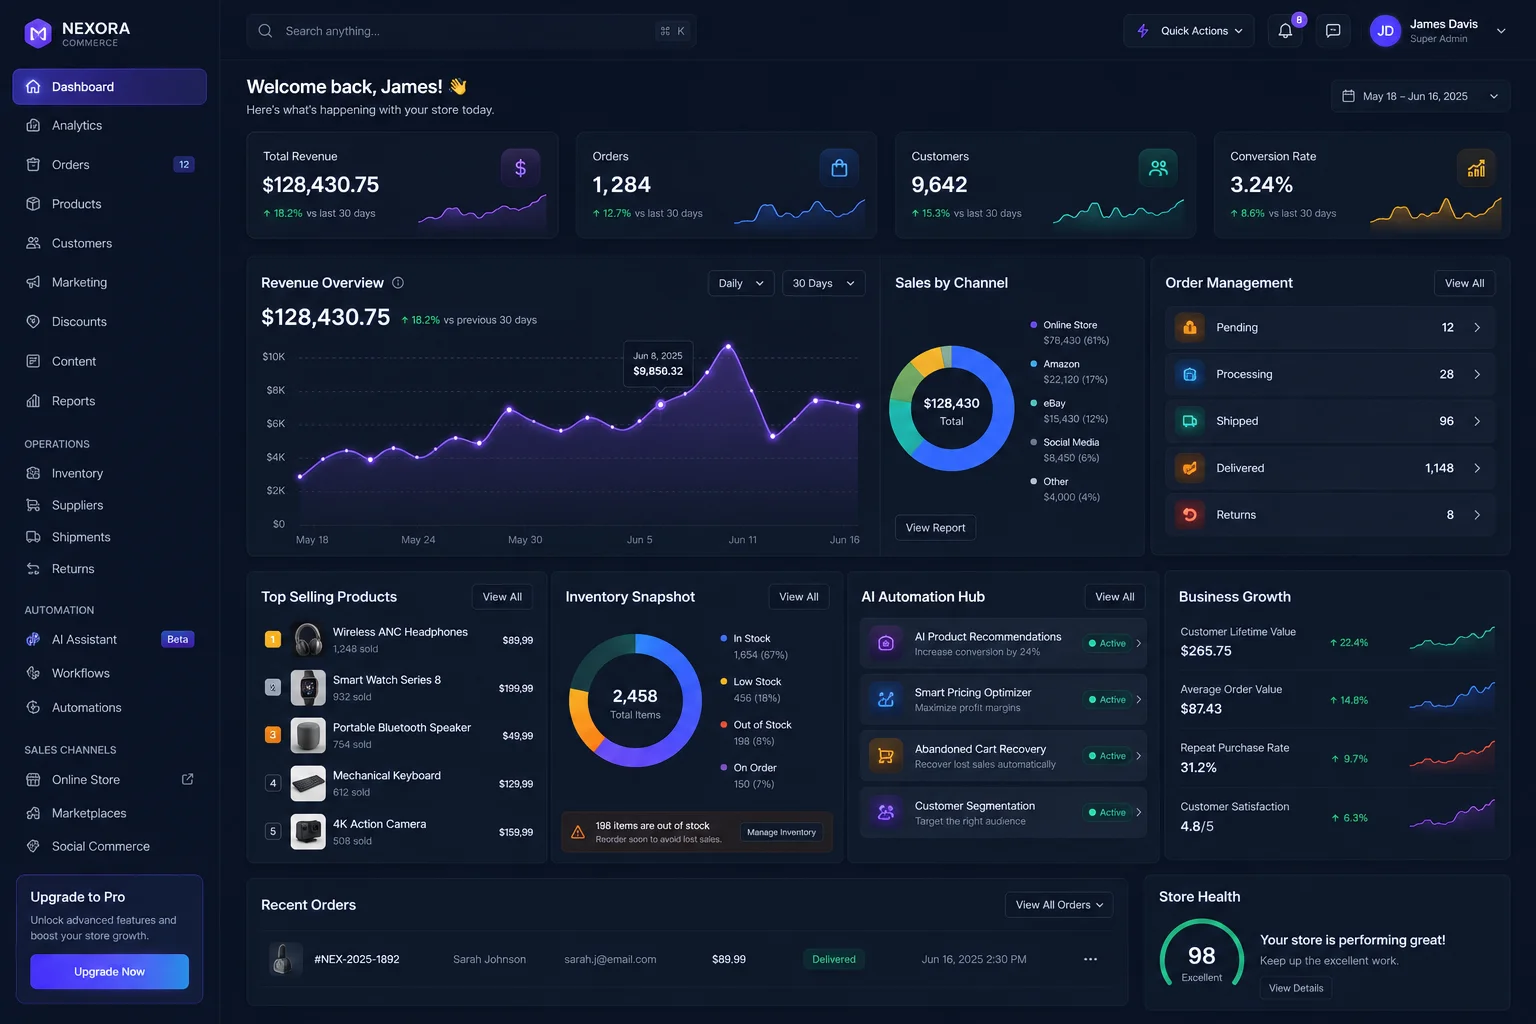This screenshot has height=1024, width=1536.
Task: Open the 30 Days range dropdown
Action: coord(824,283)
